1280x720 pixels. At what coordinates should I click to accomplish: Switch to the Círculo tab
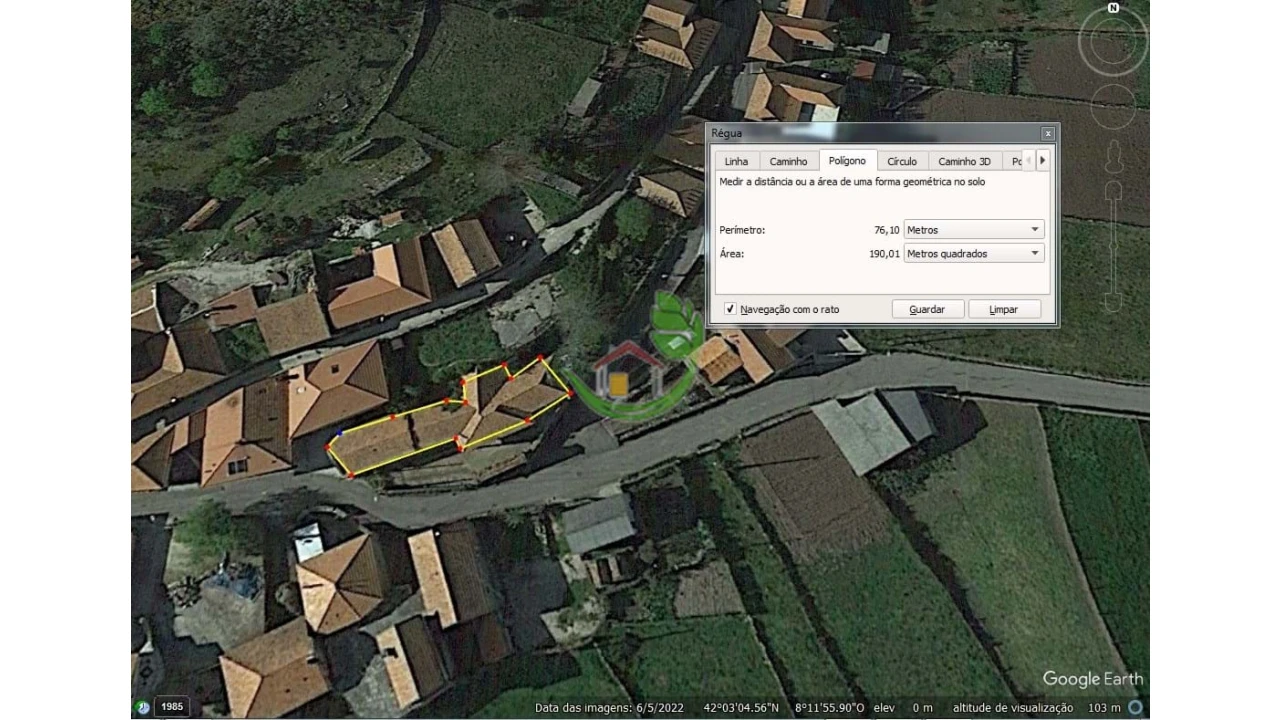902,161
